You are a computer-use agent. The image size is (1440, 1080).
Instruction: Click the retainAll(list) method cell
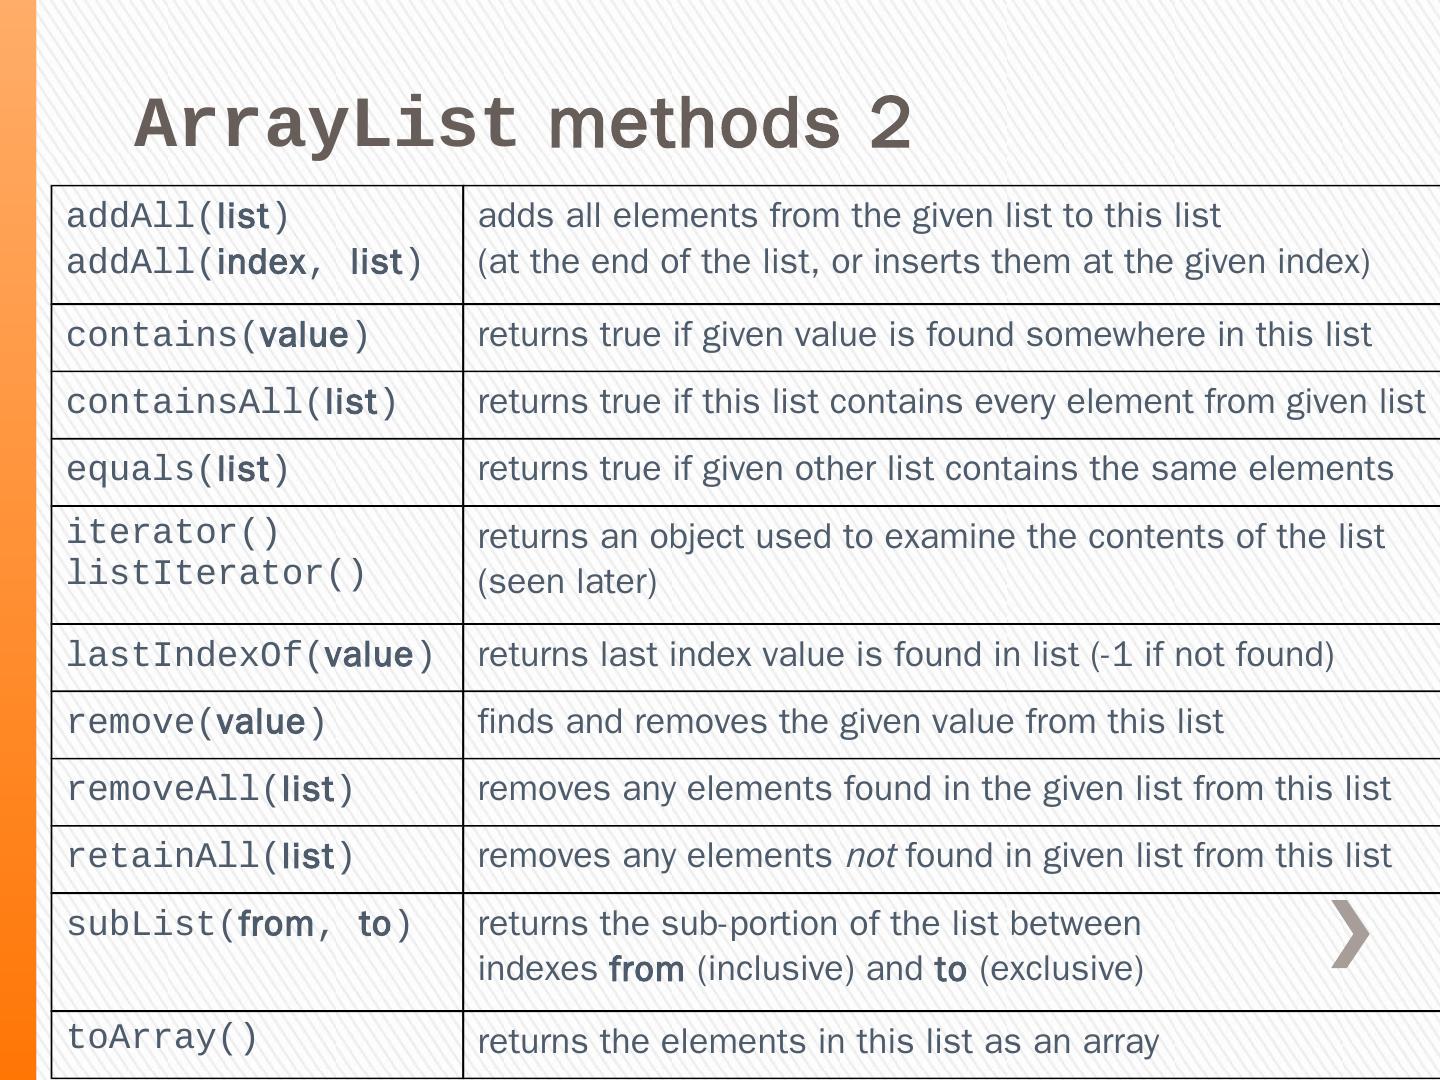pos(210,857)
